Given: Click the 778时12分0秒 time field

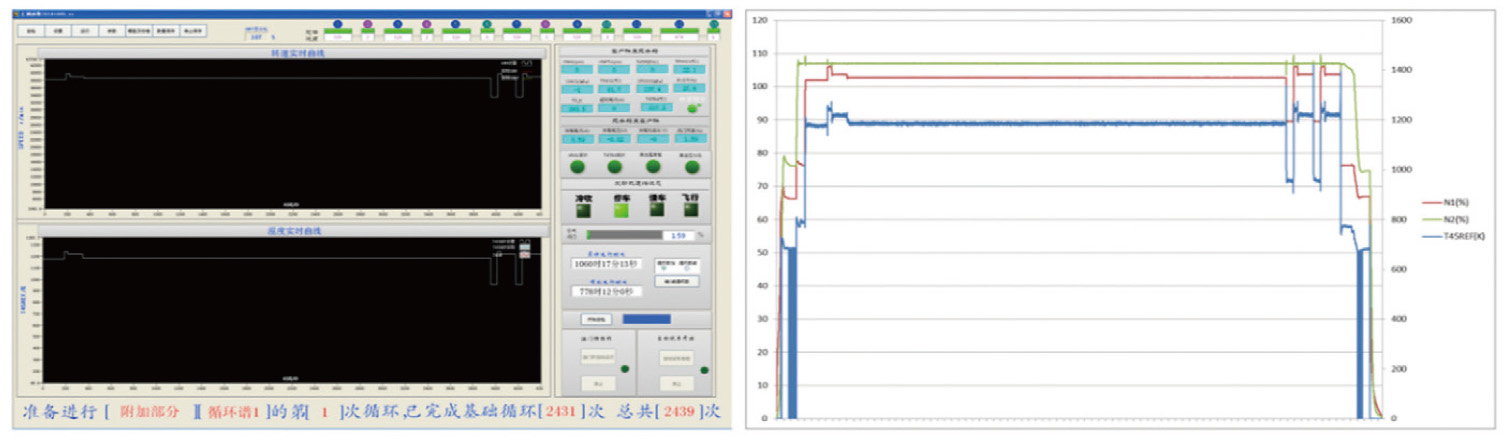Looking at the screenshot, I should click(x=606, y=291).
